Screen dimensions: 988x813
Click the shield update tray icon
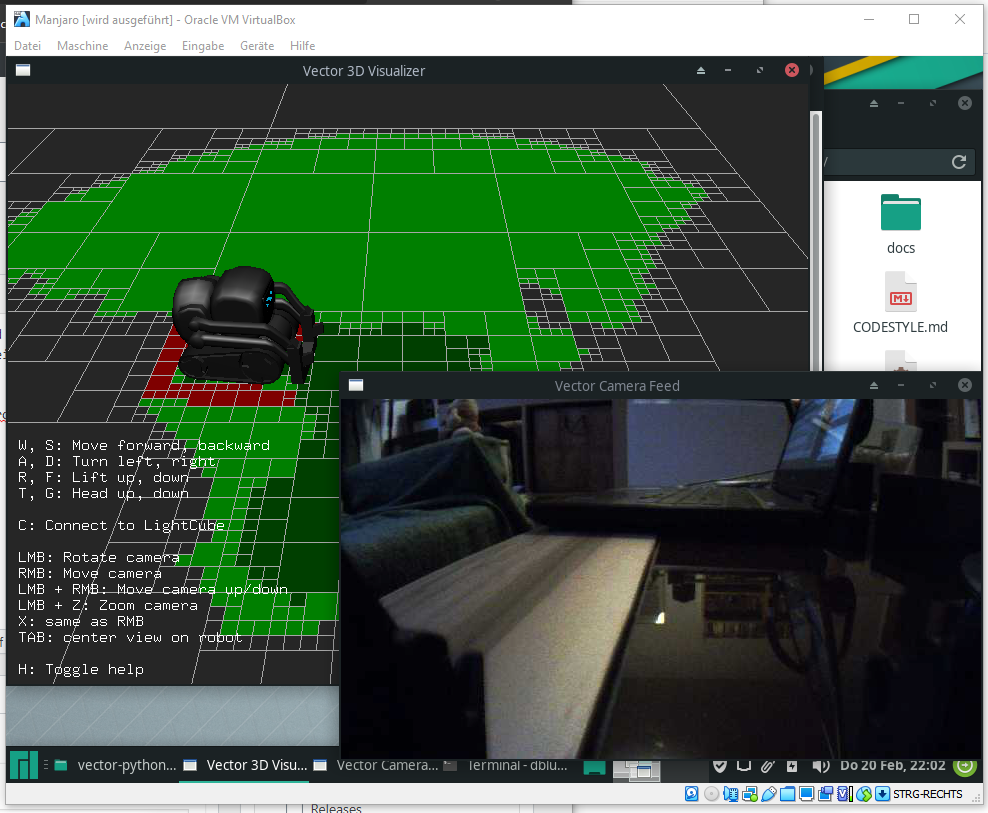(x=720, y=766)
